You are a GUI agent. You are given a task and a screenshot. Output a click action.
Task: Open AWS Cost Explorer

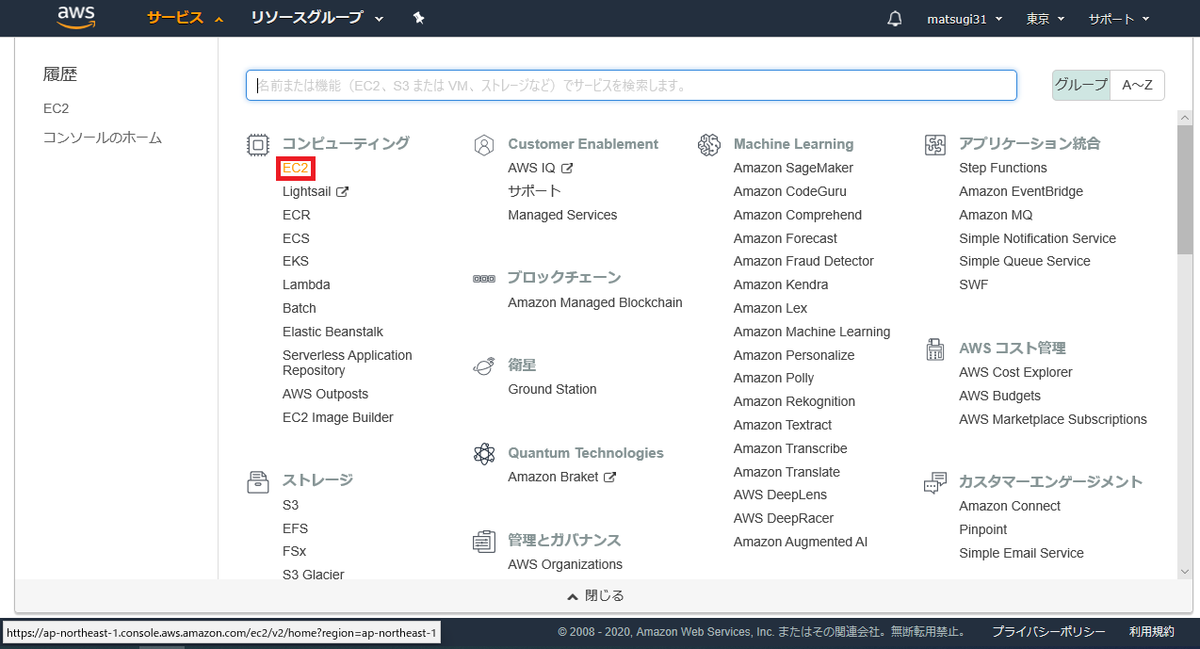point(1016,372)
